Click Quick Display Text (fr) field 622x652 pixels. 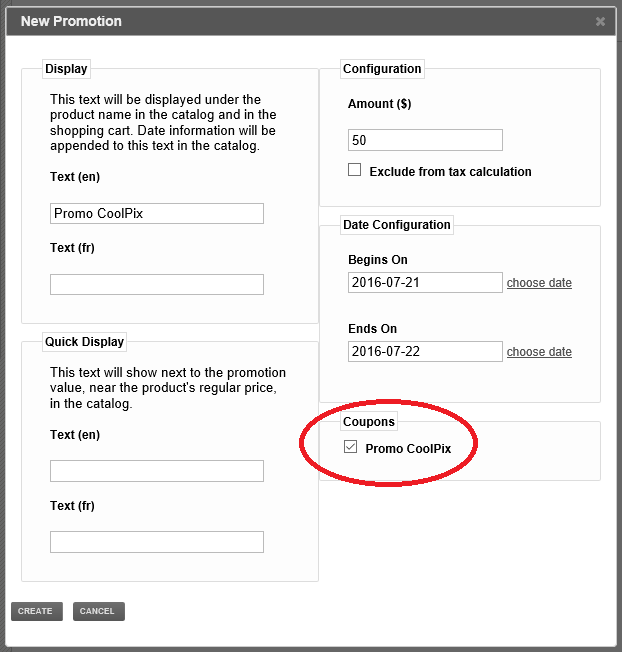pos(157,542)
